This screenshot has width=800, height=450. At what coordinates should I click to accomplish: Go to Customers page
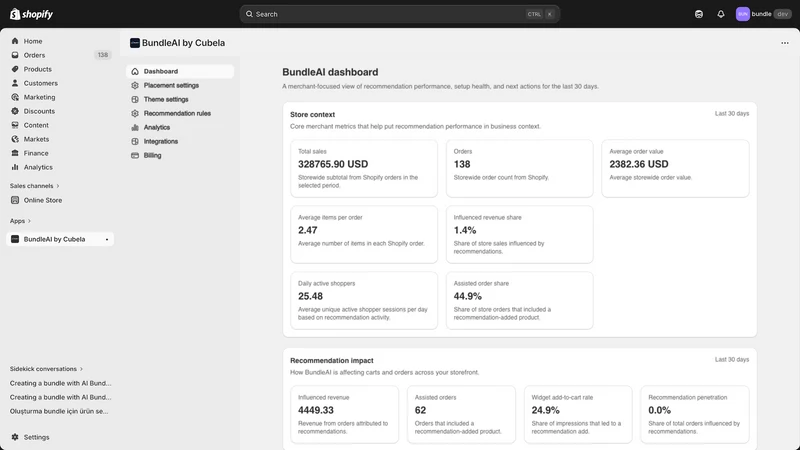click(40, 83)
